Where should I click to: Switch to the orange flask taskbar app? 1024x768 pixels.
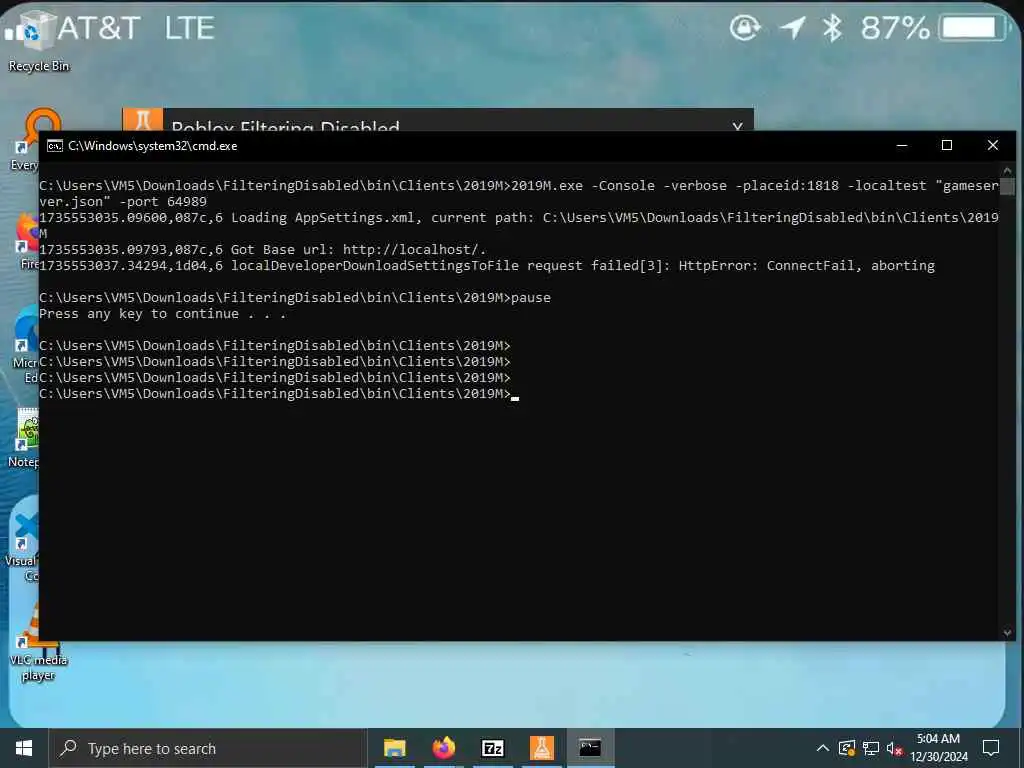tap(541, 748)
